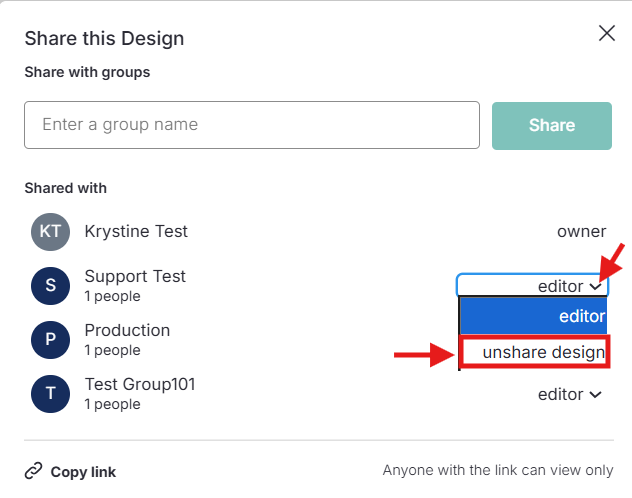Click the chain link icon beside Copy link
The image size is (632, 498).
[34, 471]
